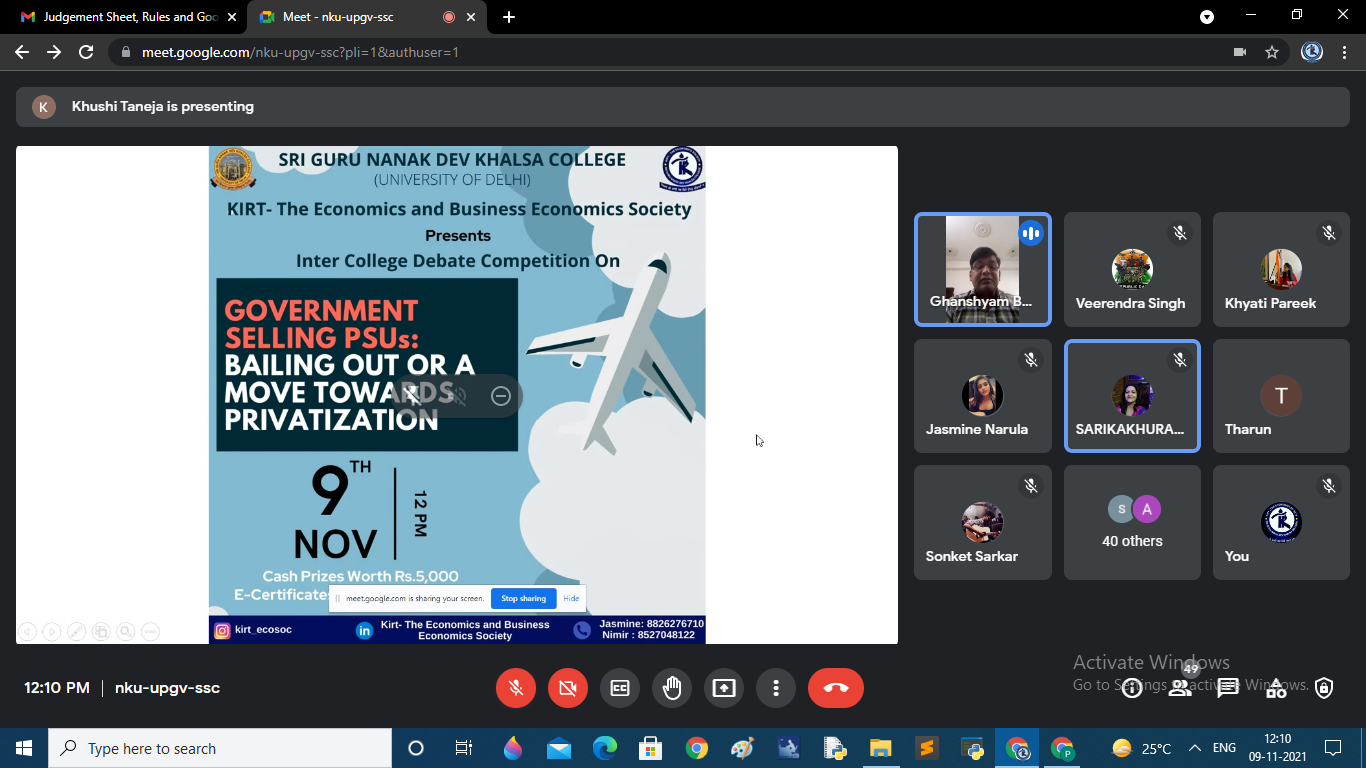1366x768 pixels.
Task: Click Stop sharing in the sharing banner
Action: coord(523,598)
